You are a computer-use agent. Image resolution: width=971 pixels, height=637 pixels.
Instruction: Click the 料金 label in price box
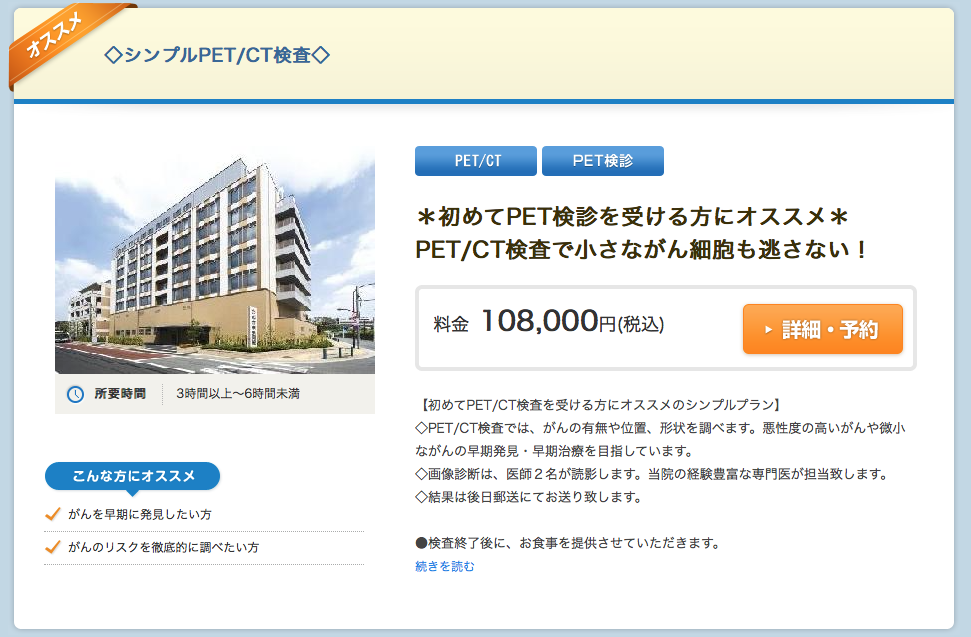coord(451,324)
